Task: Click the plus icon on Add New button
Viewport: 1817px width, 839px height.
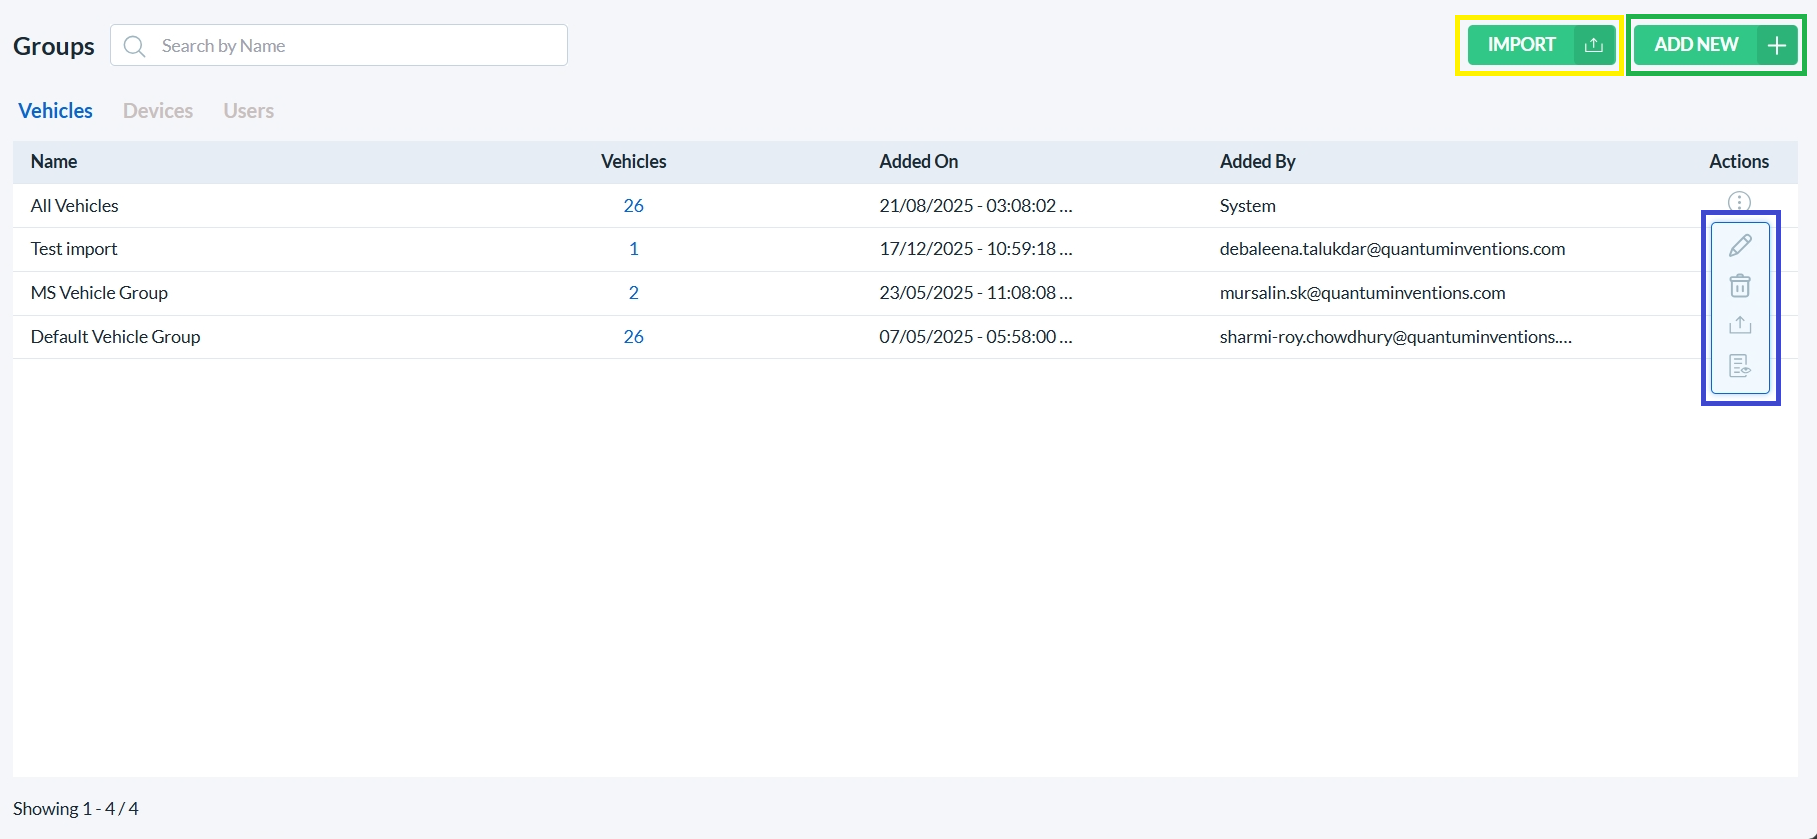Action: click(x=1776, y=45)
